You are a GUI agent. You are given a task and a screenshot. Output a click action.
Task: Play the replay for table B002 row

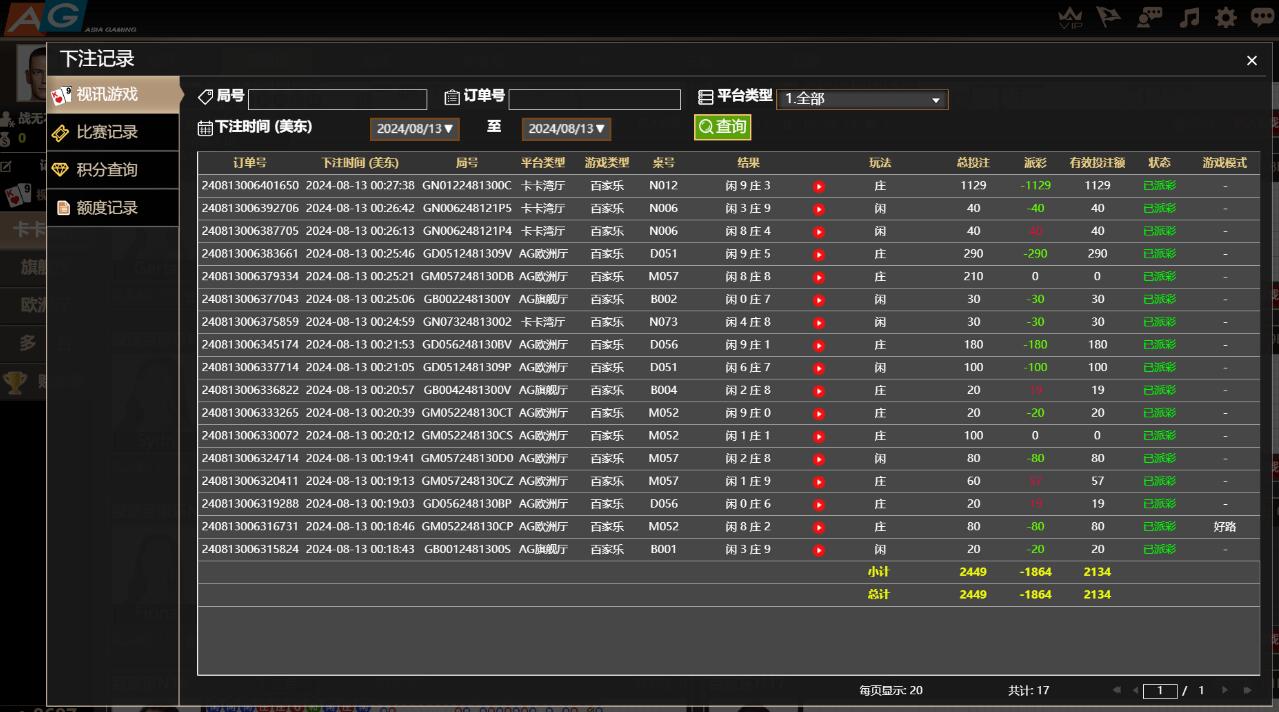819,300
